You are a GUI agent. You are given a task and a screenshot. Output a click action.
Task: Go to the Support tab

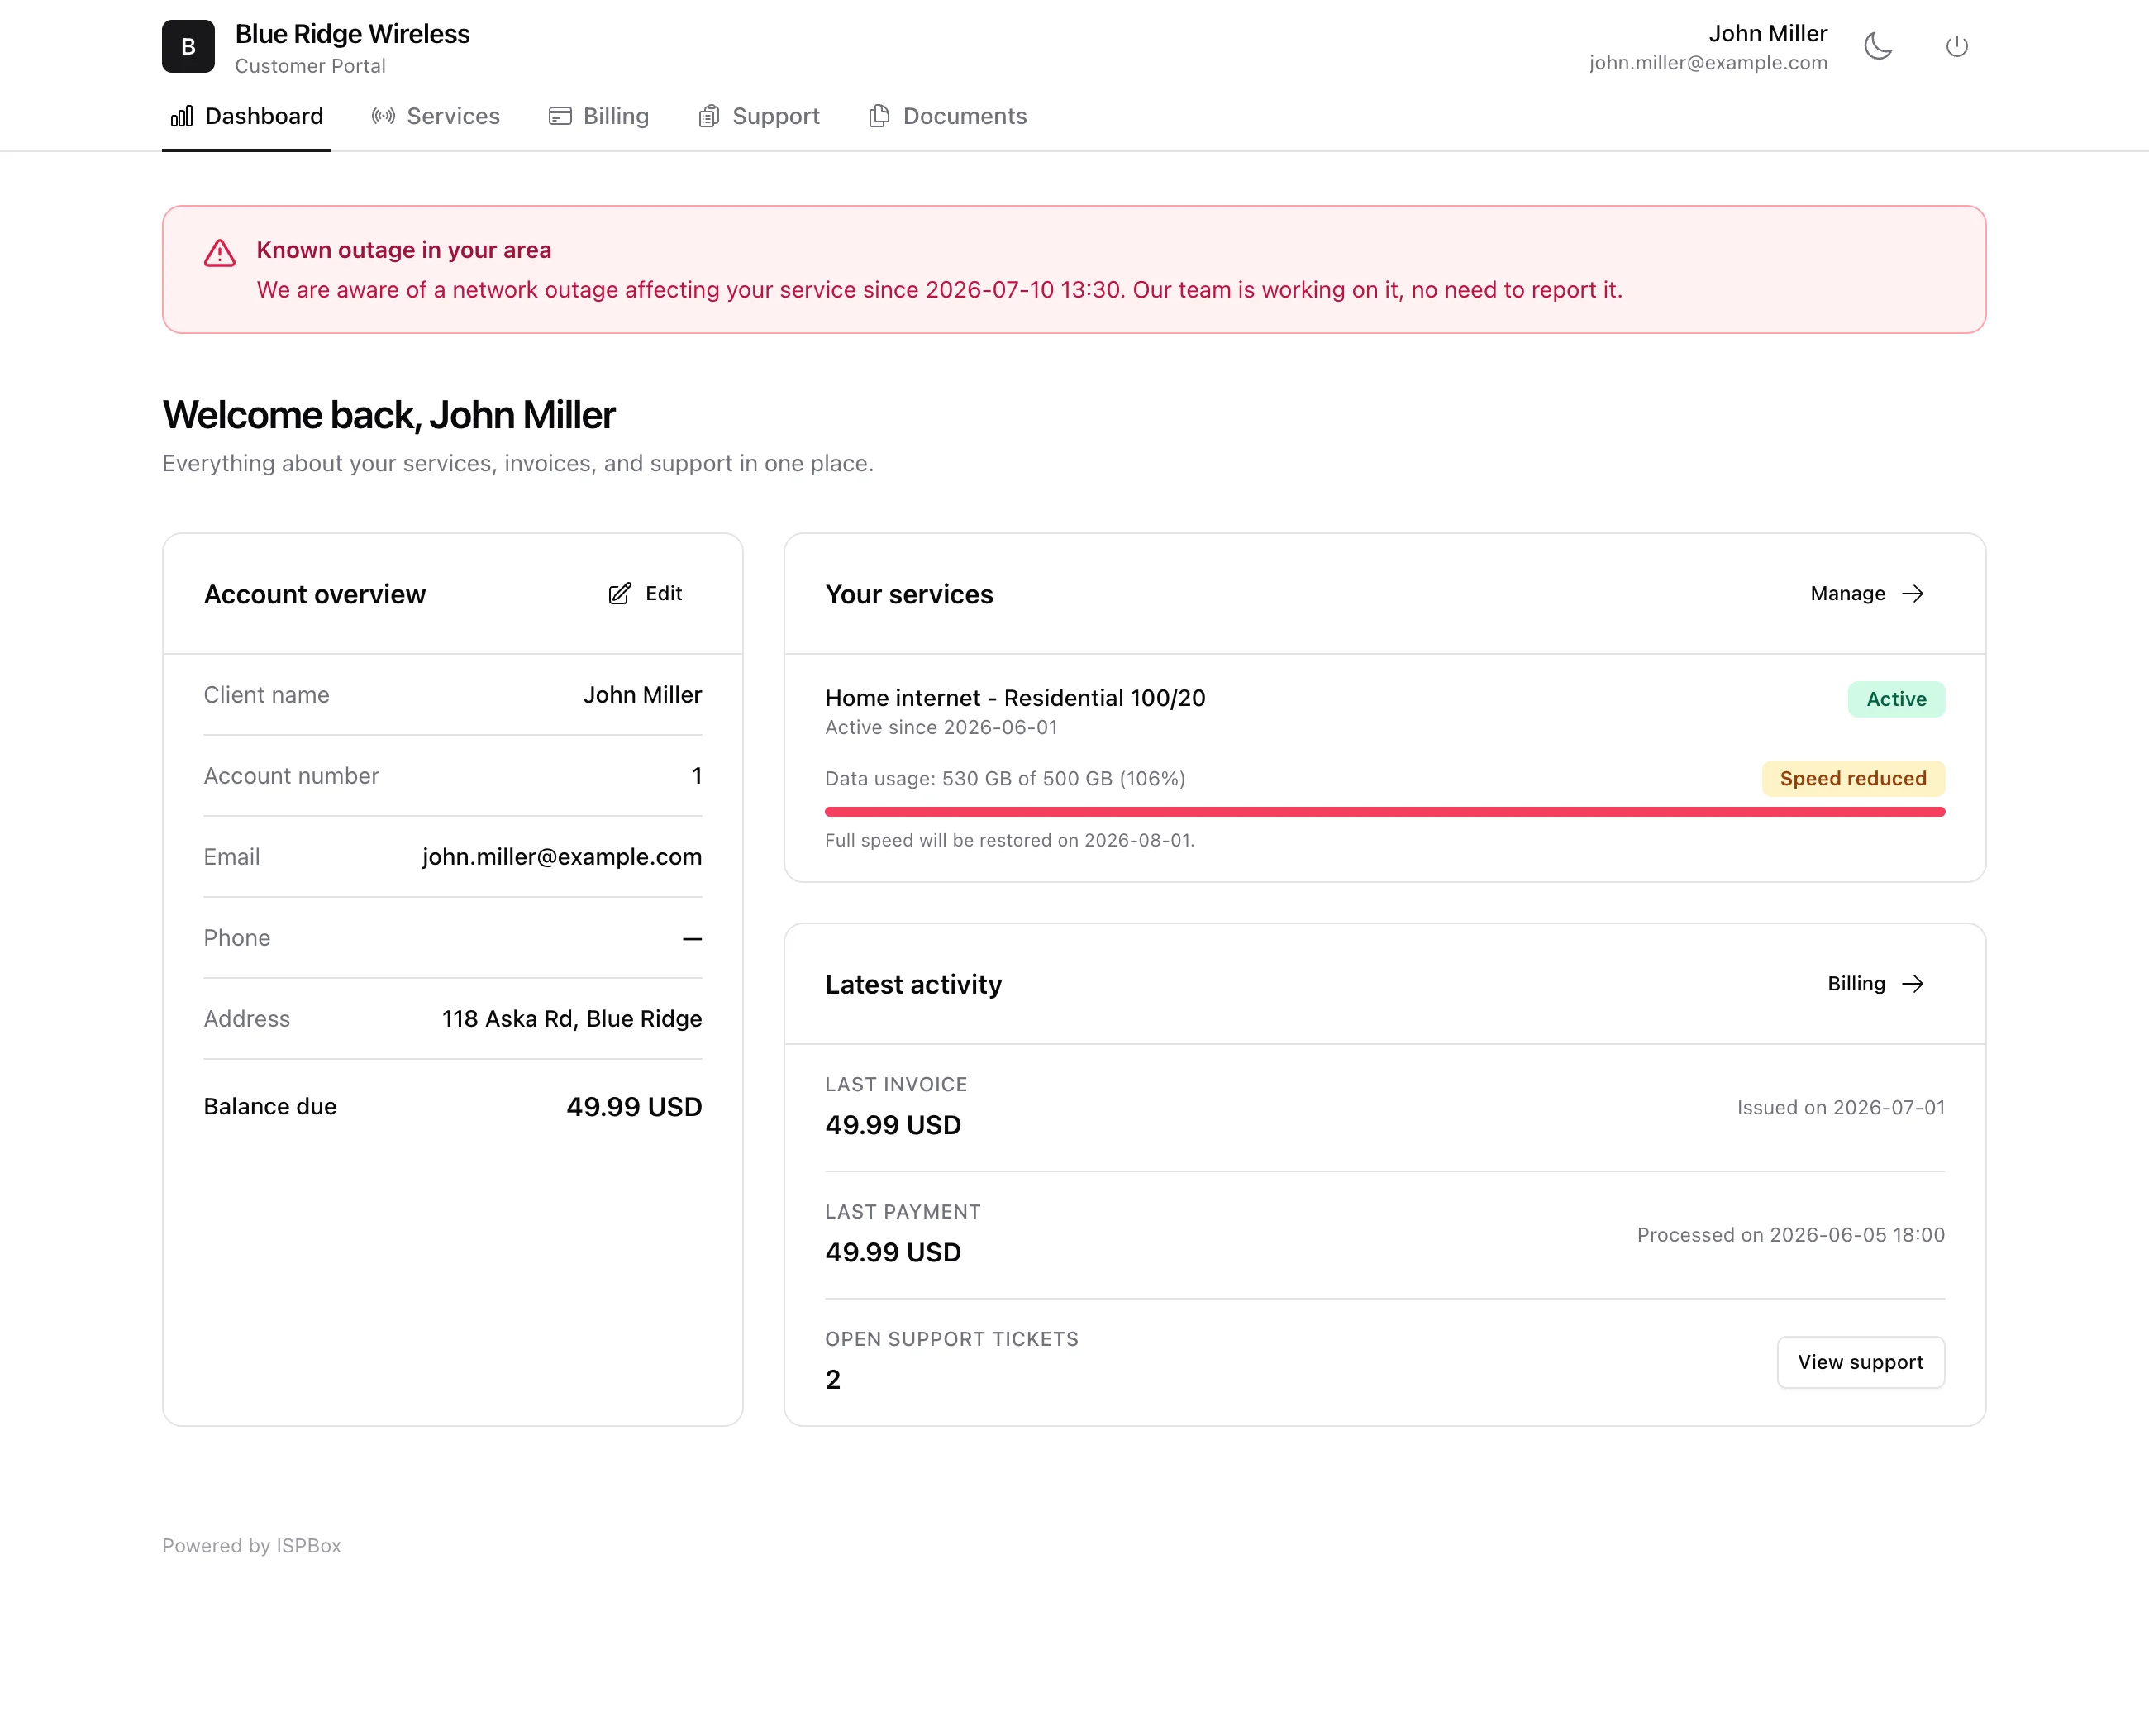(759, 116)
